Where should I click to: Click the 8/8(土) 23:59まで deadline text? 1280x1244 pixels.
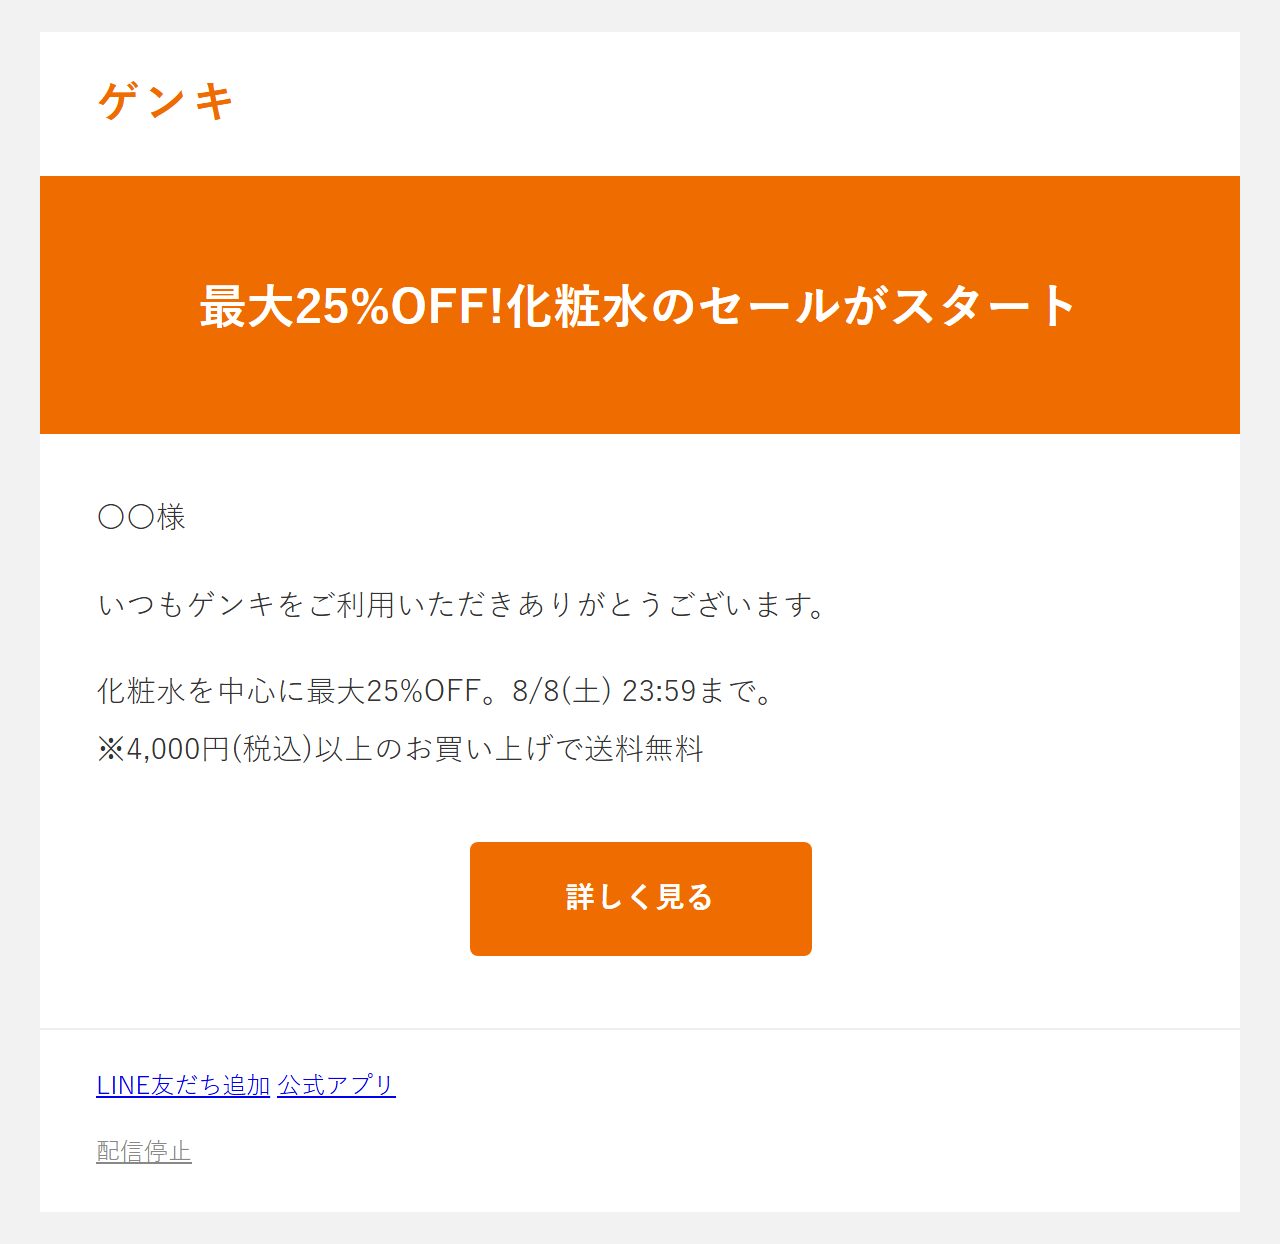(x=643, y=691)
